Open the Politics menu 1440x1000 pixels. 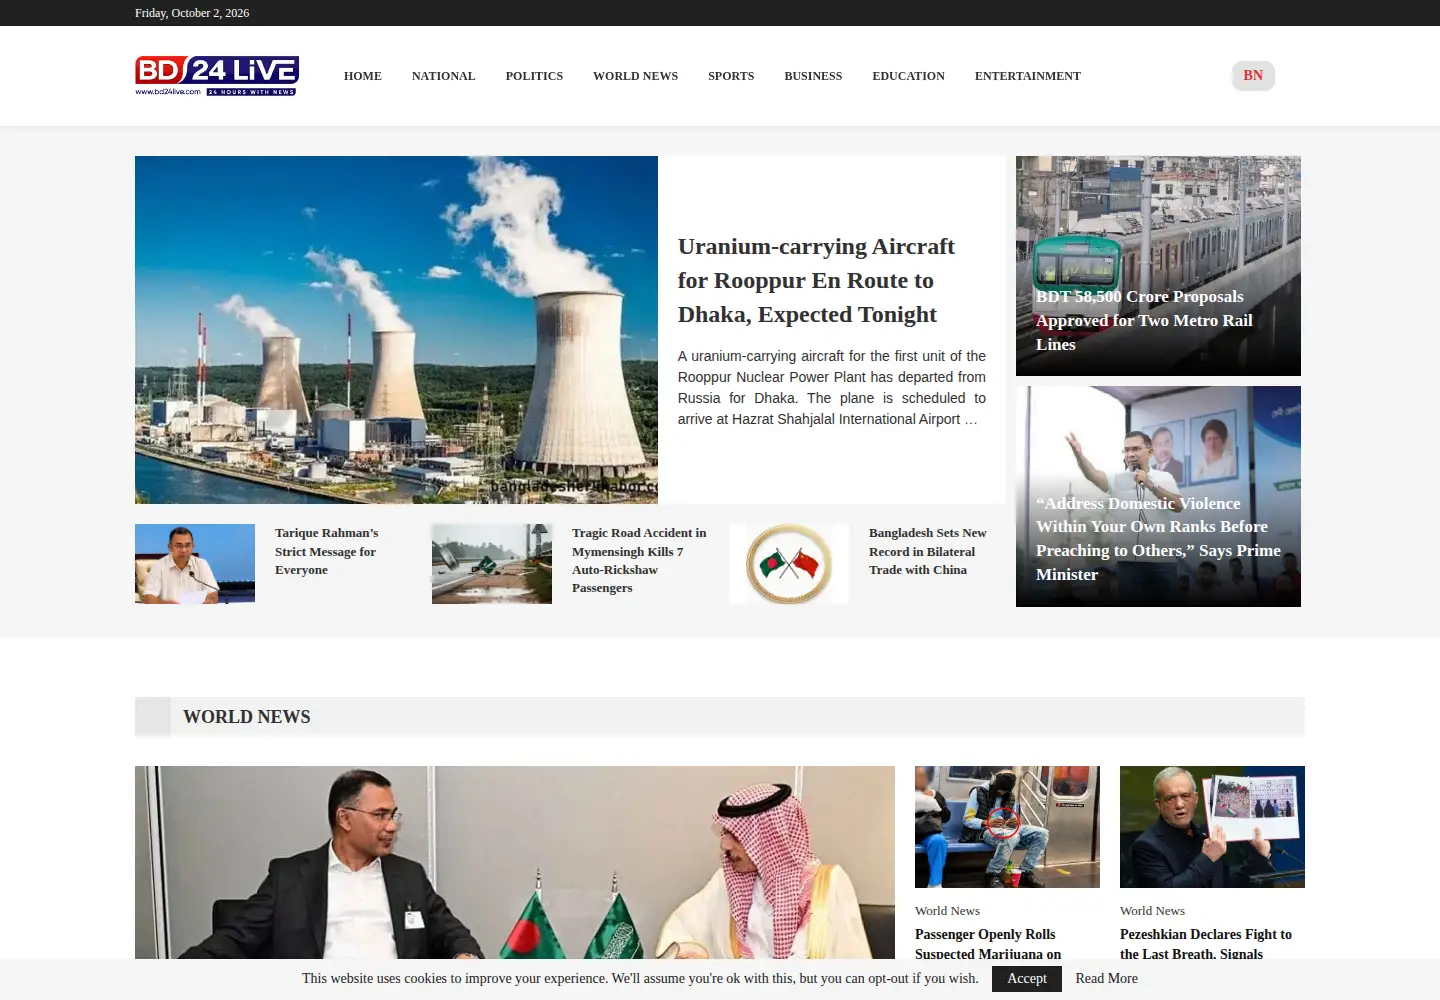pos(534,76)
